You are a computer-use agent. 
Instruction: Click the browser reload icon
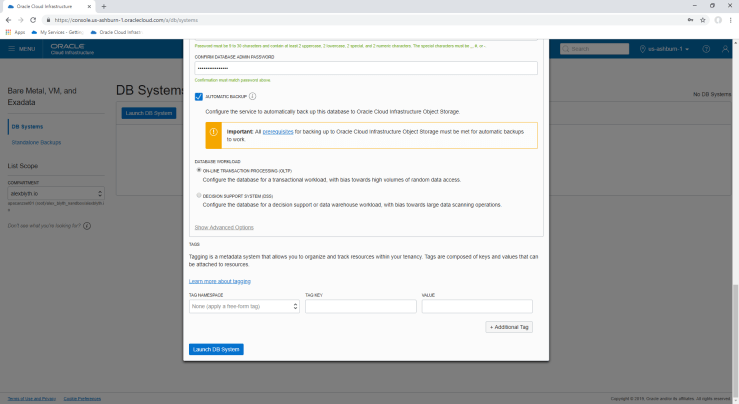coord(35,19)
